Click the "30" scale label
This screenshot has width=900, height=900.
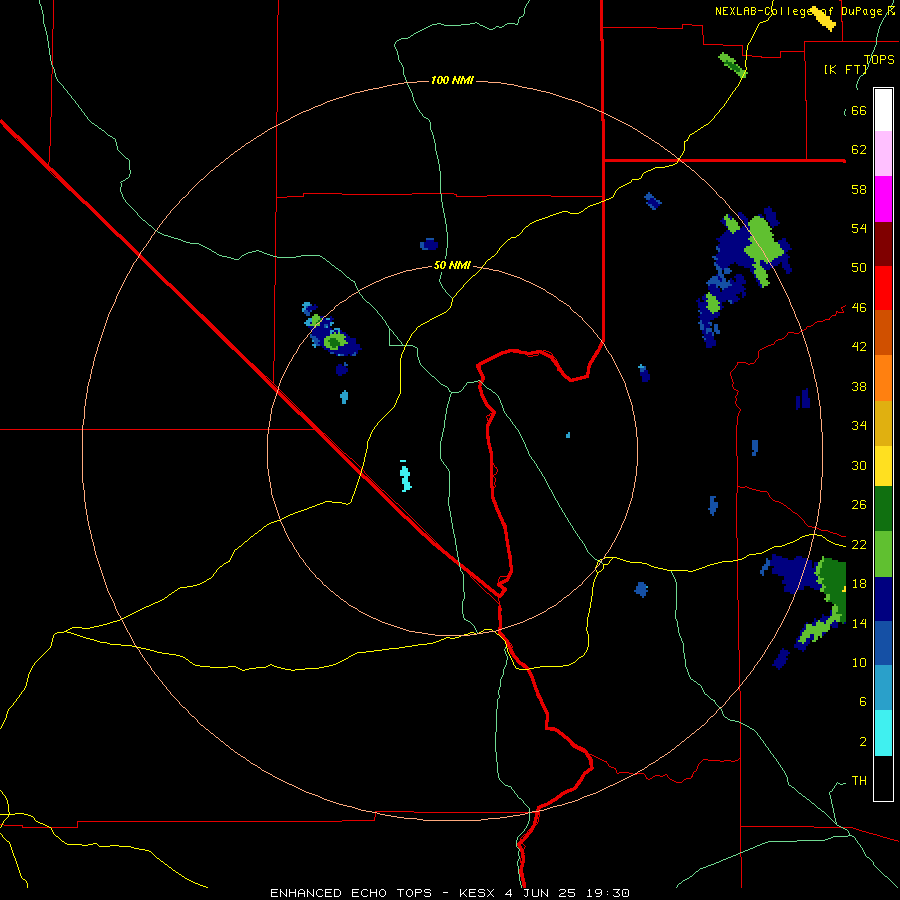[x=859, y=465]
